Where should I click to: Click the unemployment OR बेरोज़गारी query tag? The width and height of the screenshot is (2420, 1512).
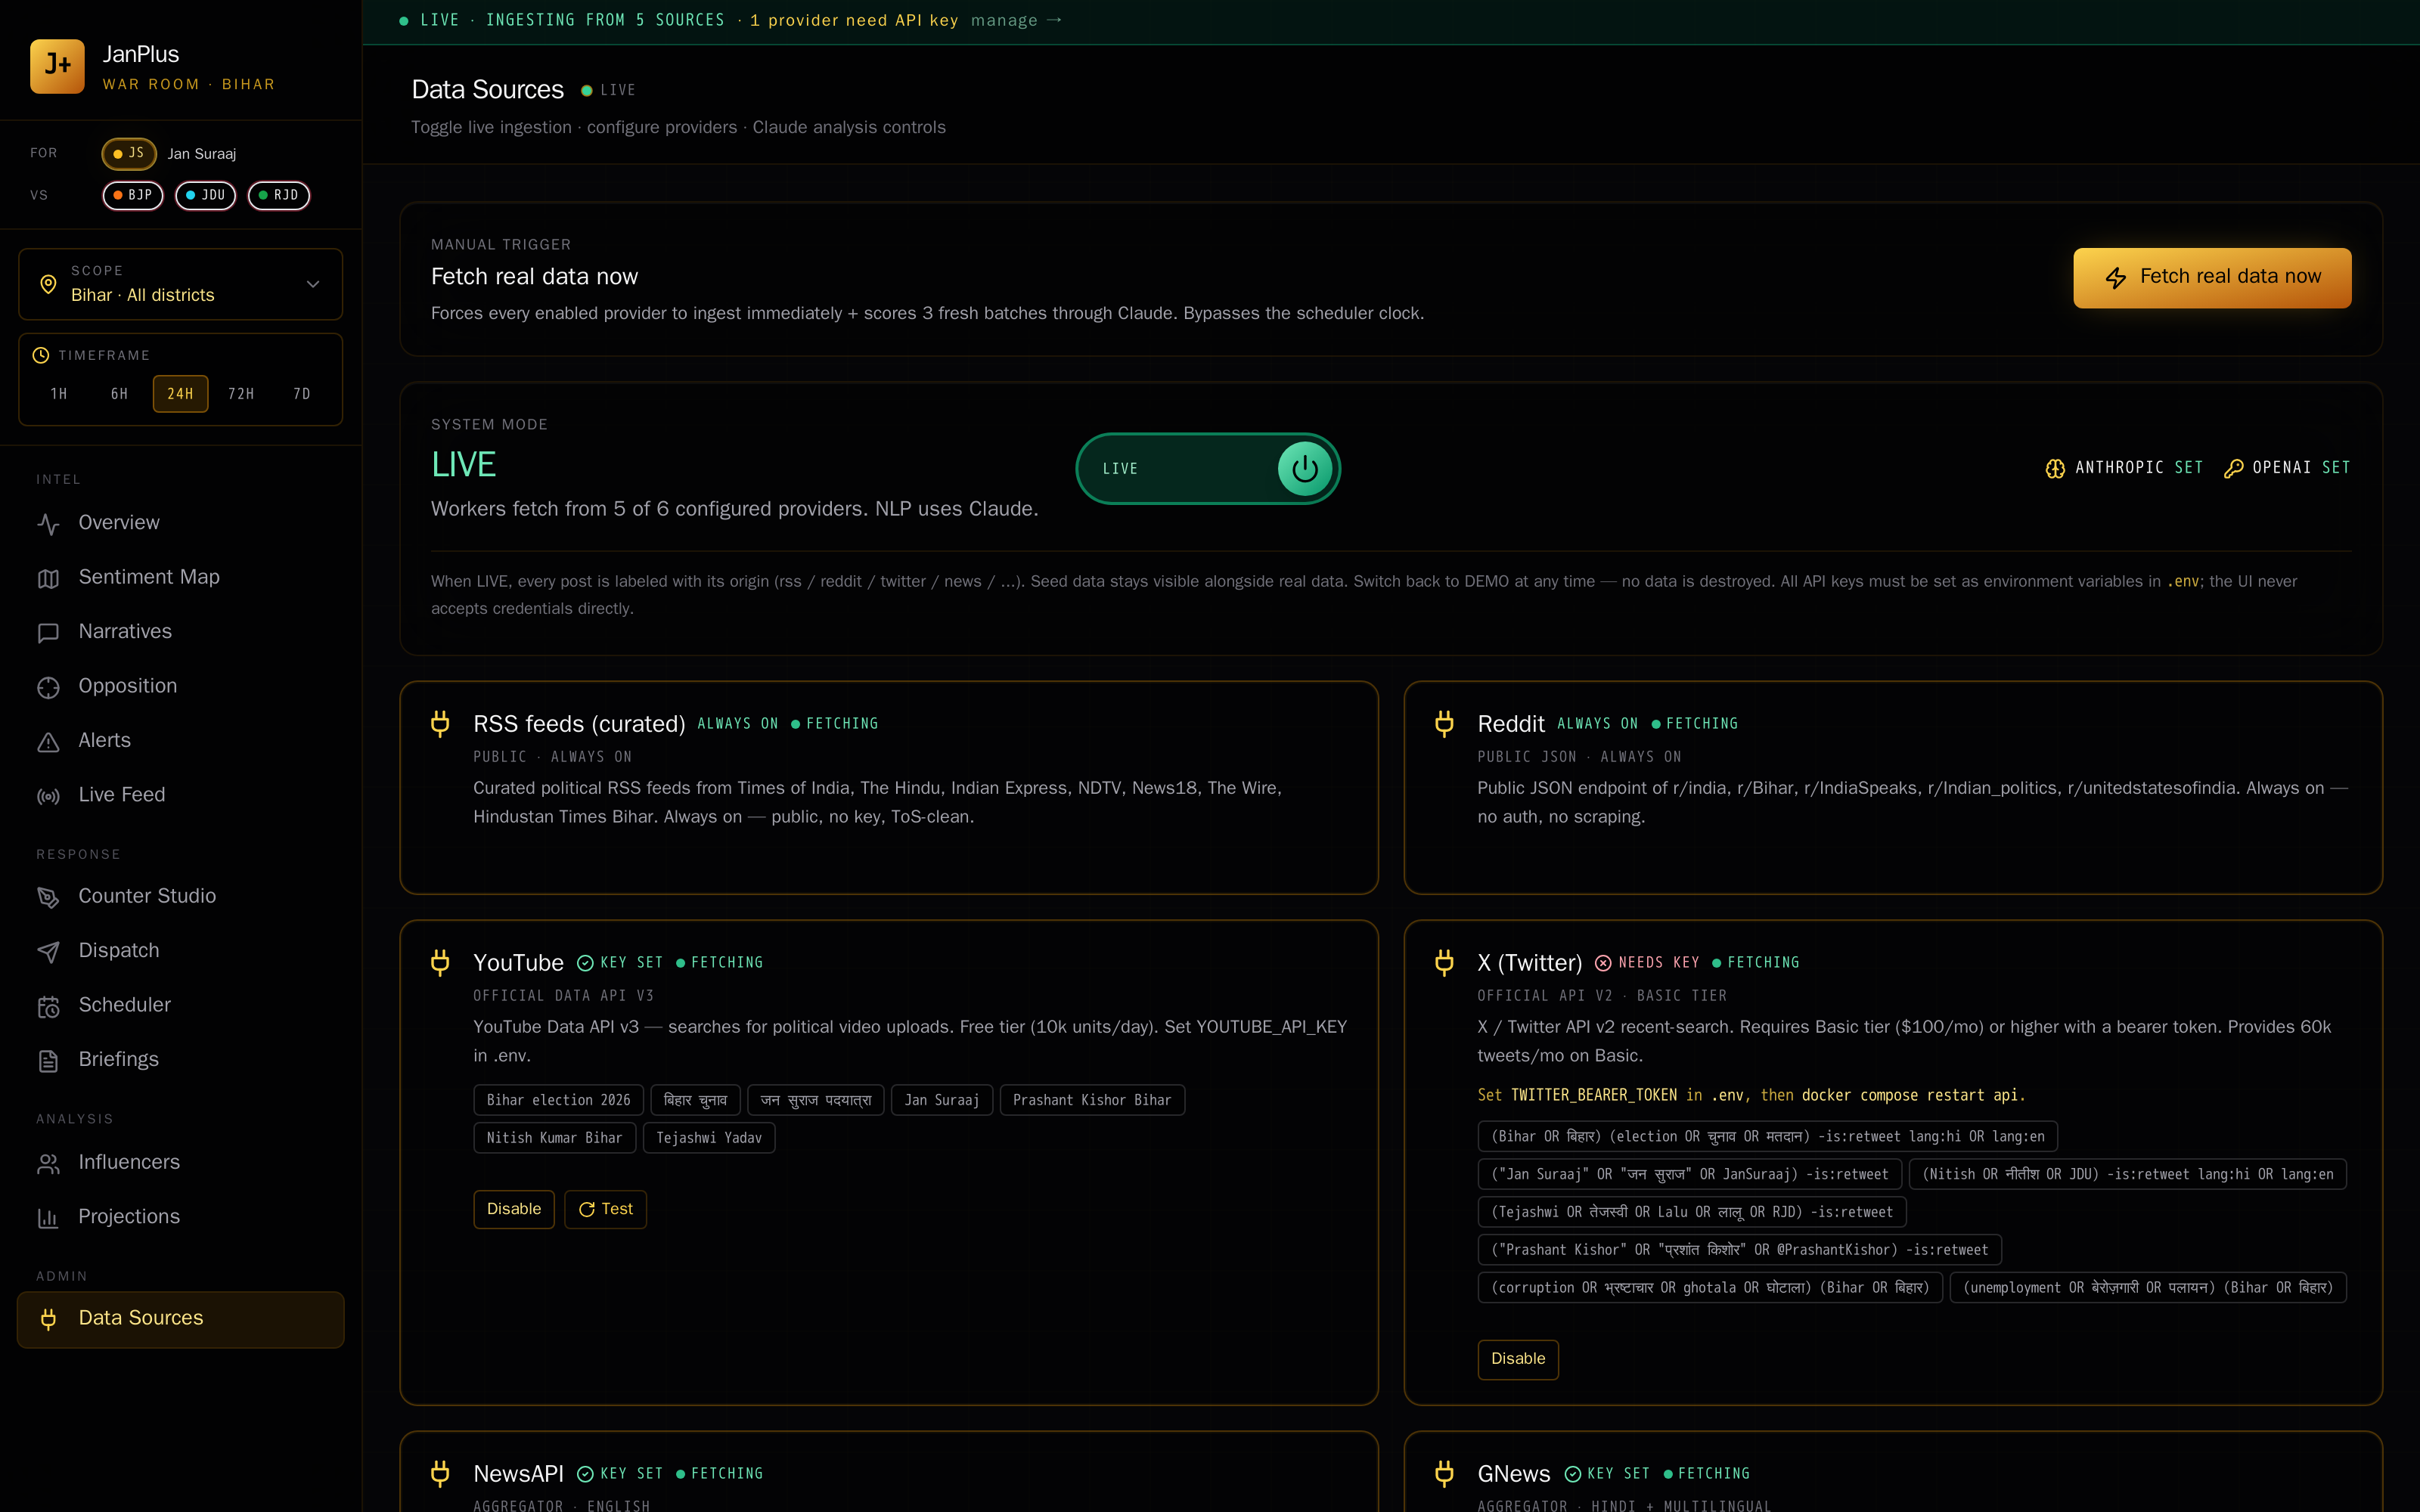point(2148,1288)
